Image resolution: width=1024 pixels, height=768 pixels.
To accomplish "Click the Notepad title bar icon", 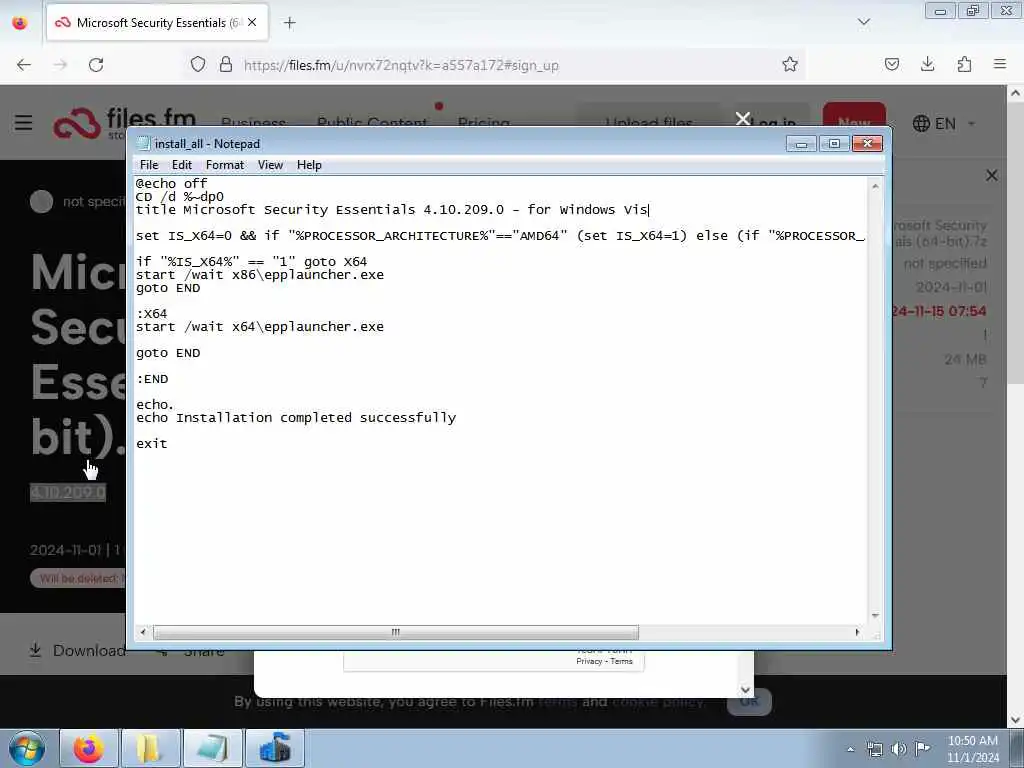I will pyautogui.click(x=143, y=144).
